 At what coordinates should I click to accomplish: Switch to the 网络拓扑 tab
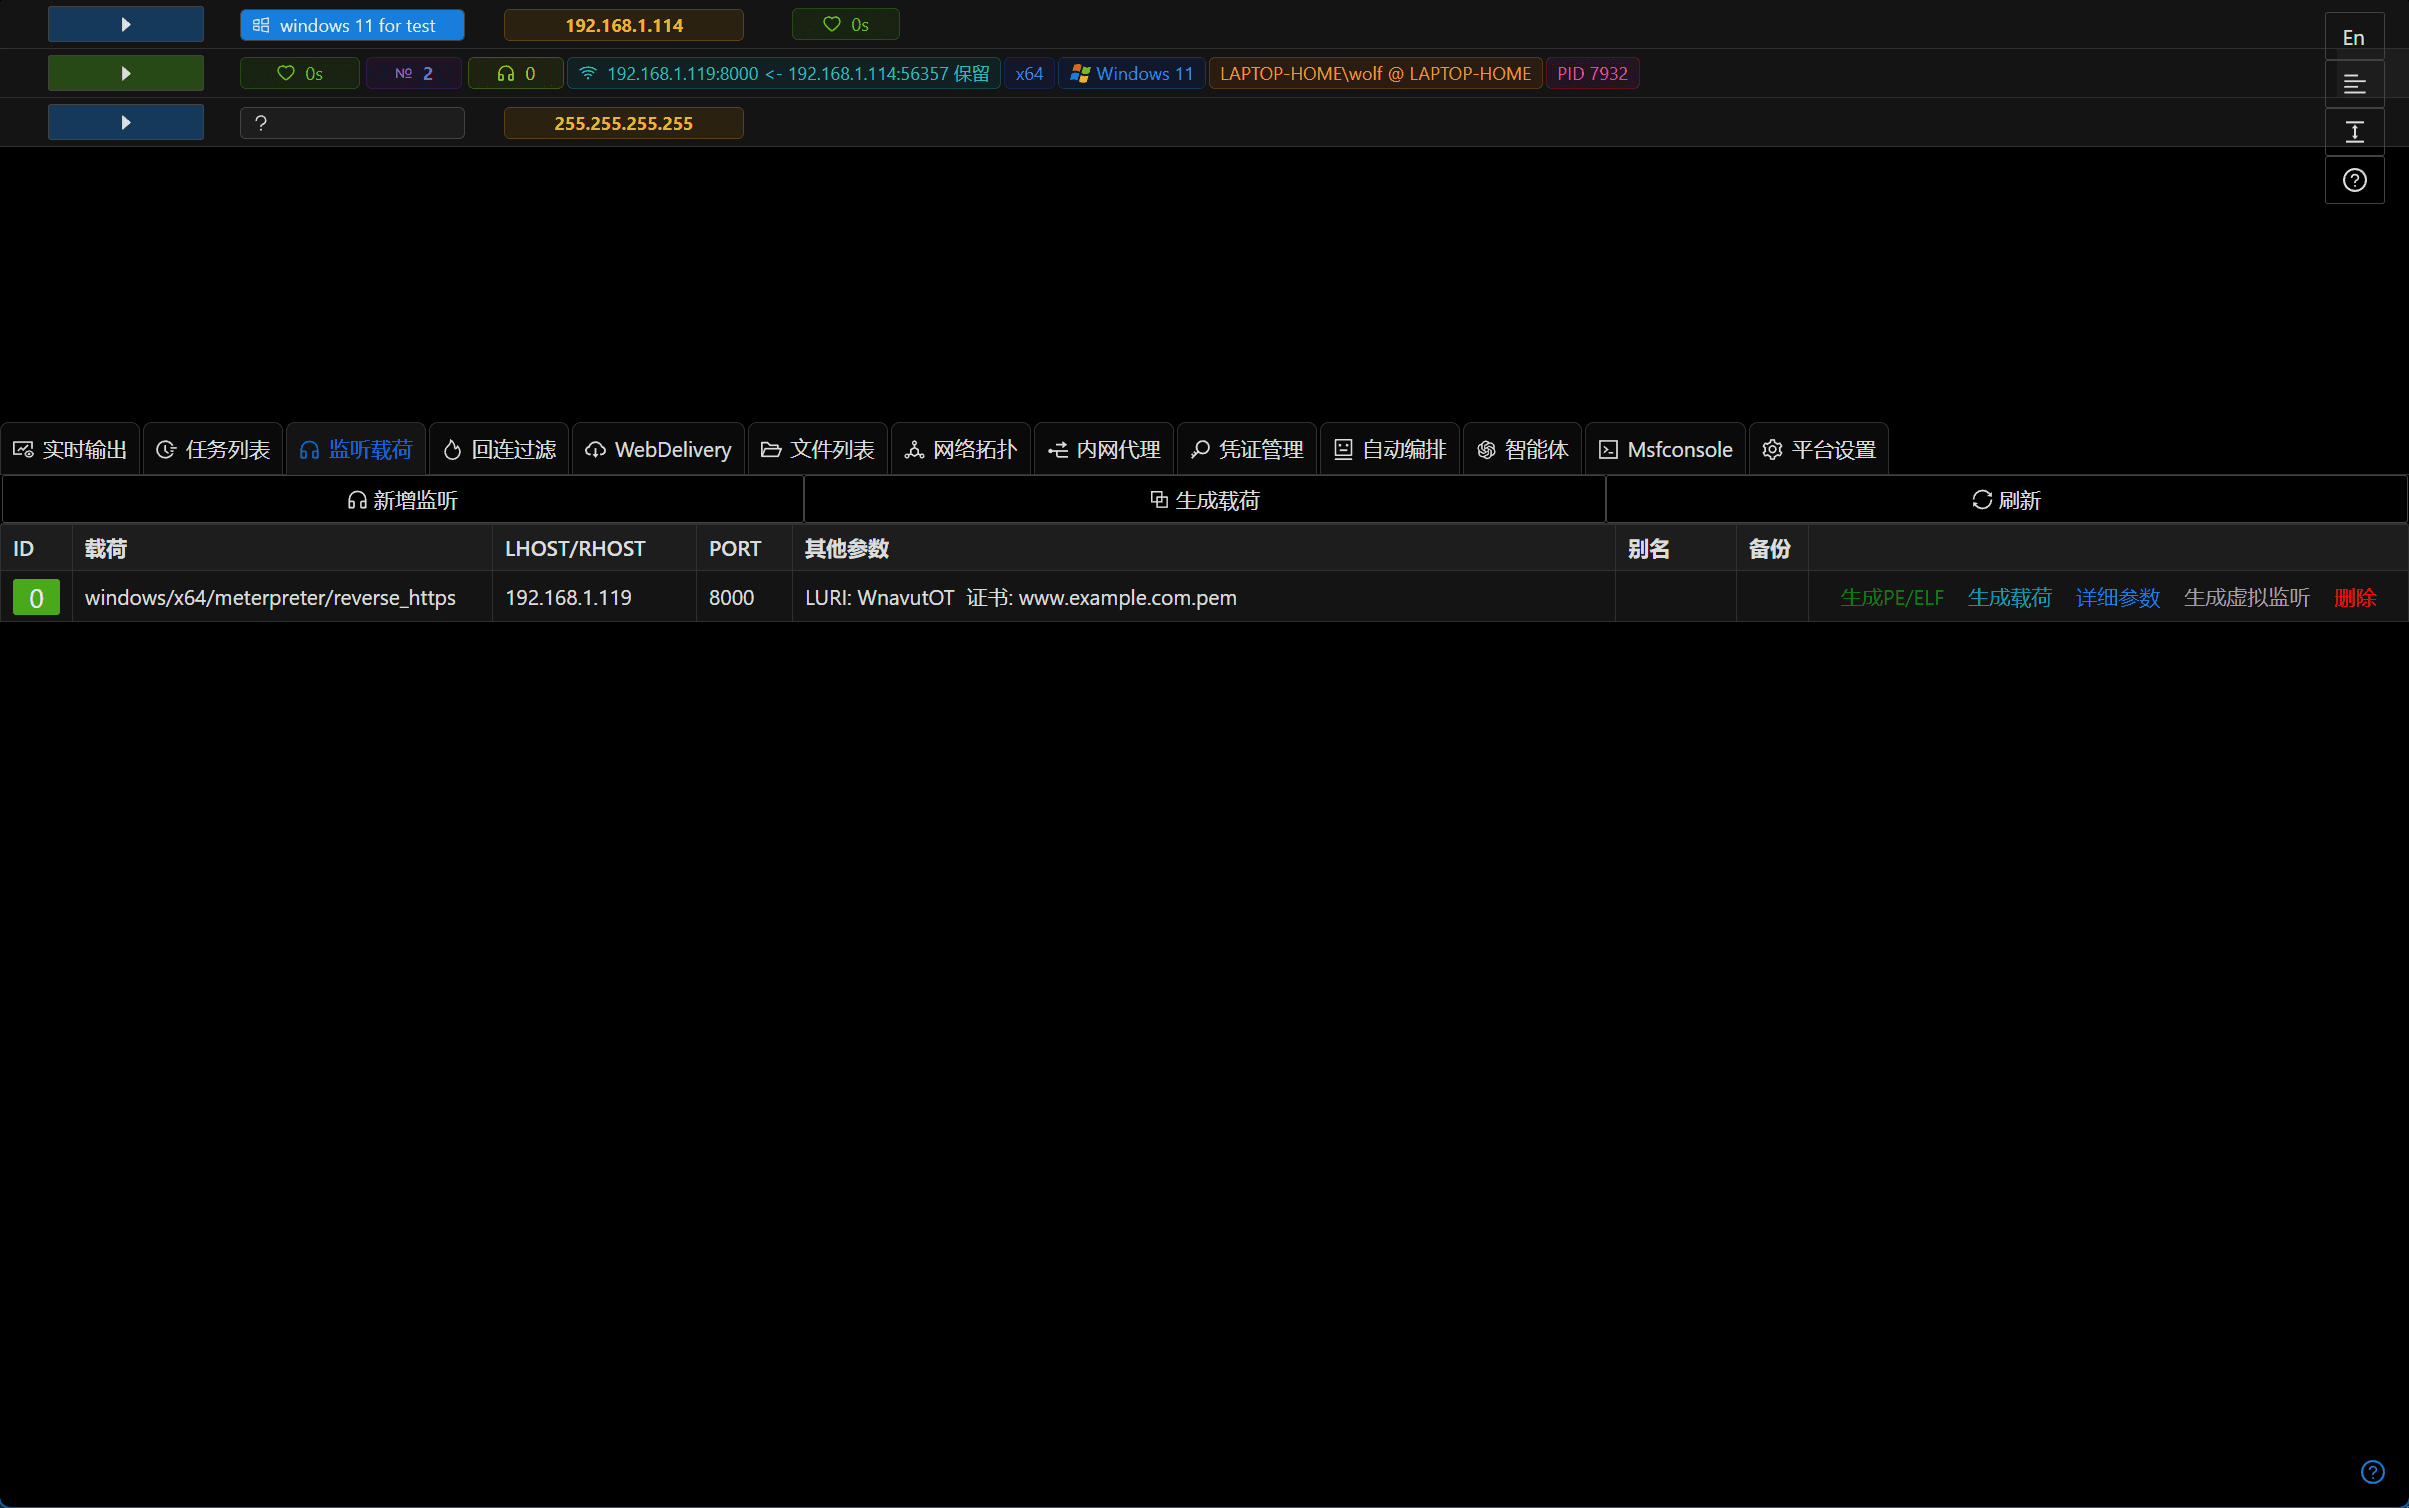[960, 449]
